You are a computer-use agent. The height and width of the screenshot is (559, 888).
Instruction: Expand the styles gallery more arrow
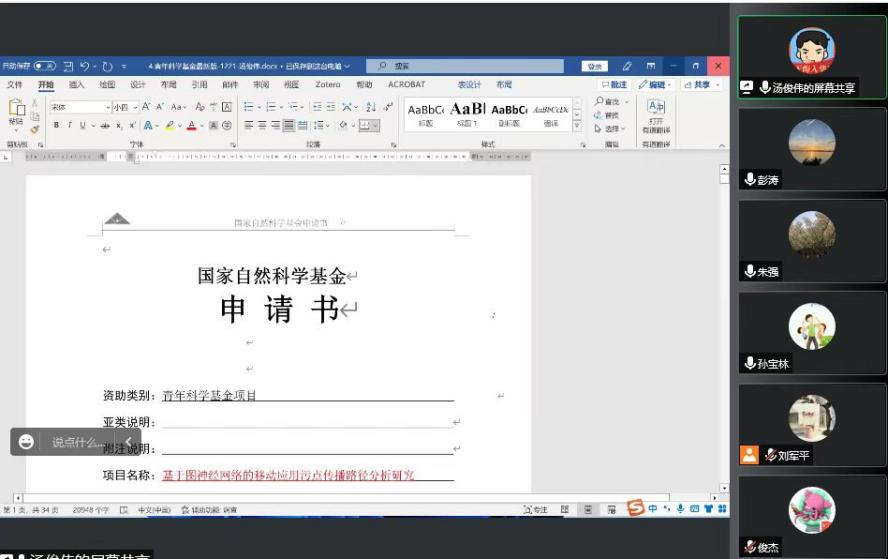(x=576, y=127)
